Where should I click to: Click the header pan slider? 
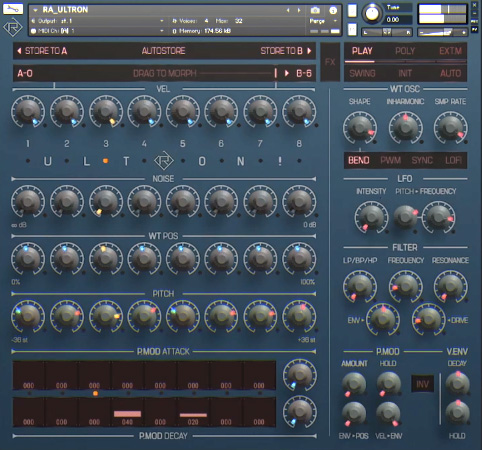click(387, 32)
